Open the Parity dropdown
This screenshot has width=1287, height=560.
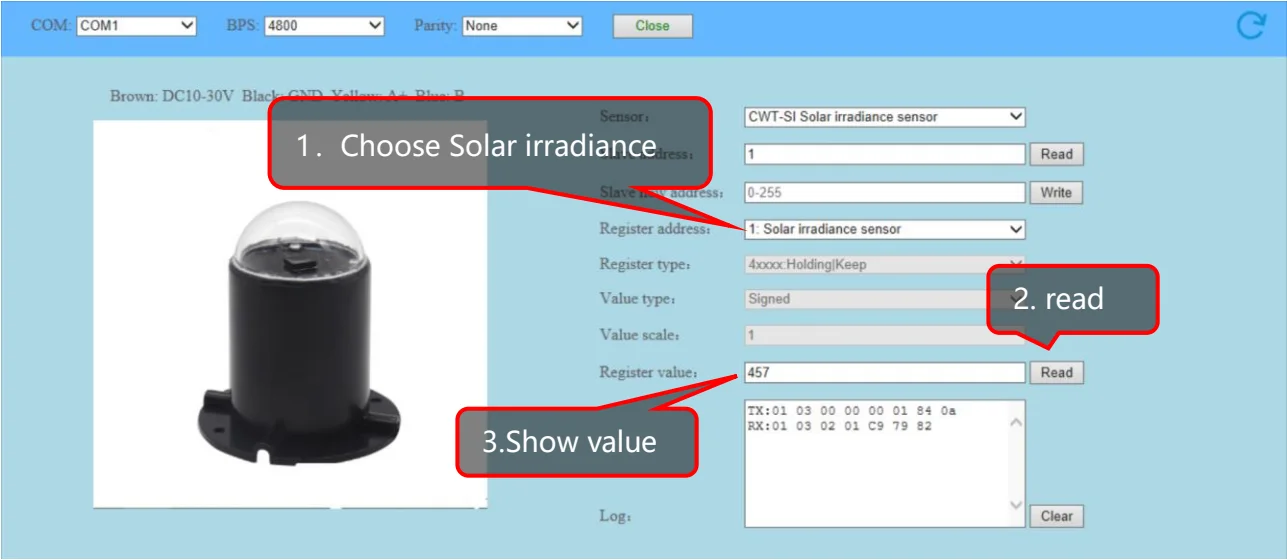click(522, 26)
